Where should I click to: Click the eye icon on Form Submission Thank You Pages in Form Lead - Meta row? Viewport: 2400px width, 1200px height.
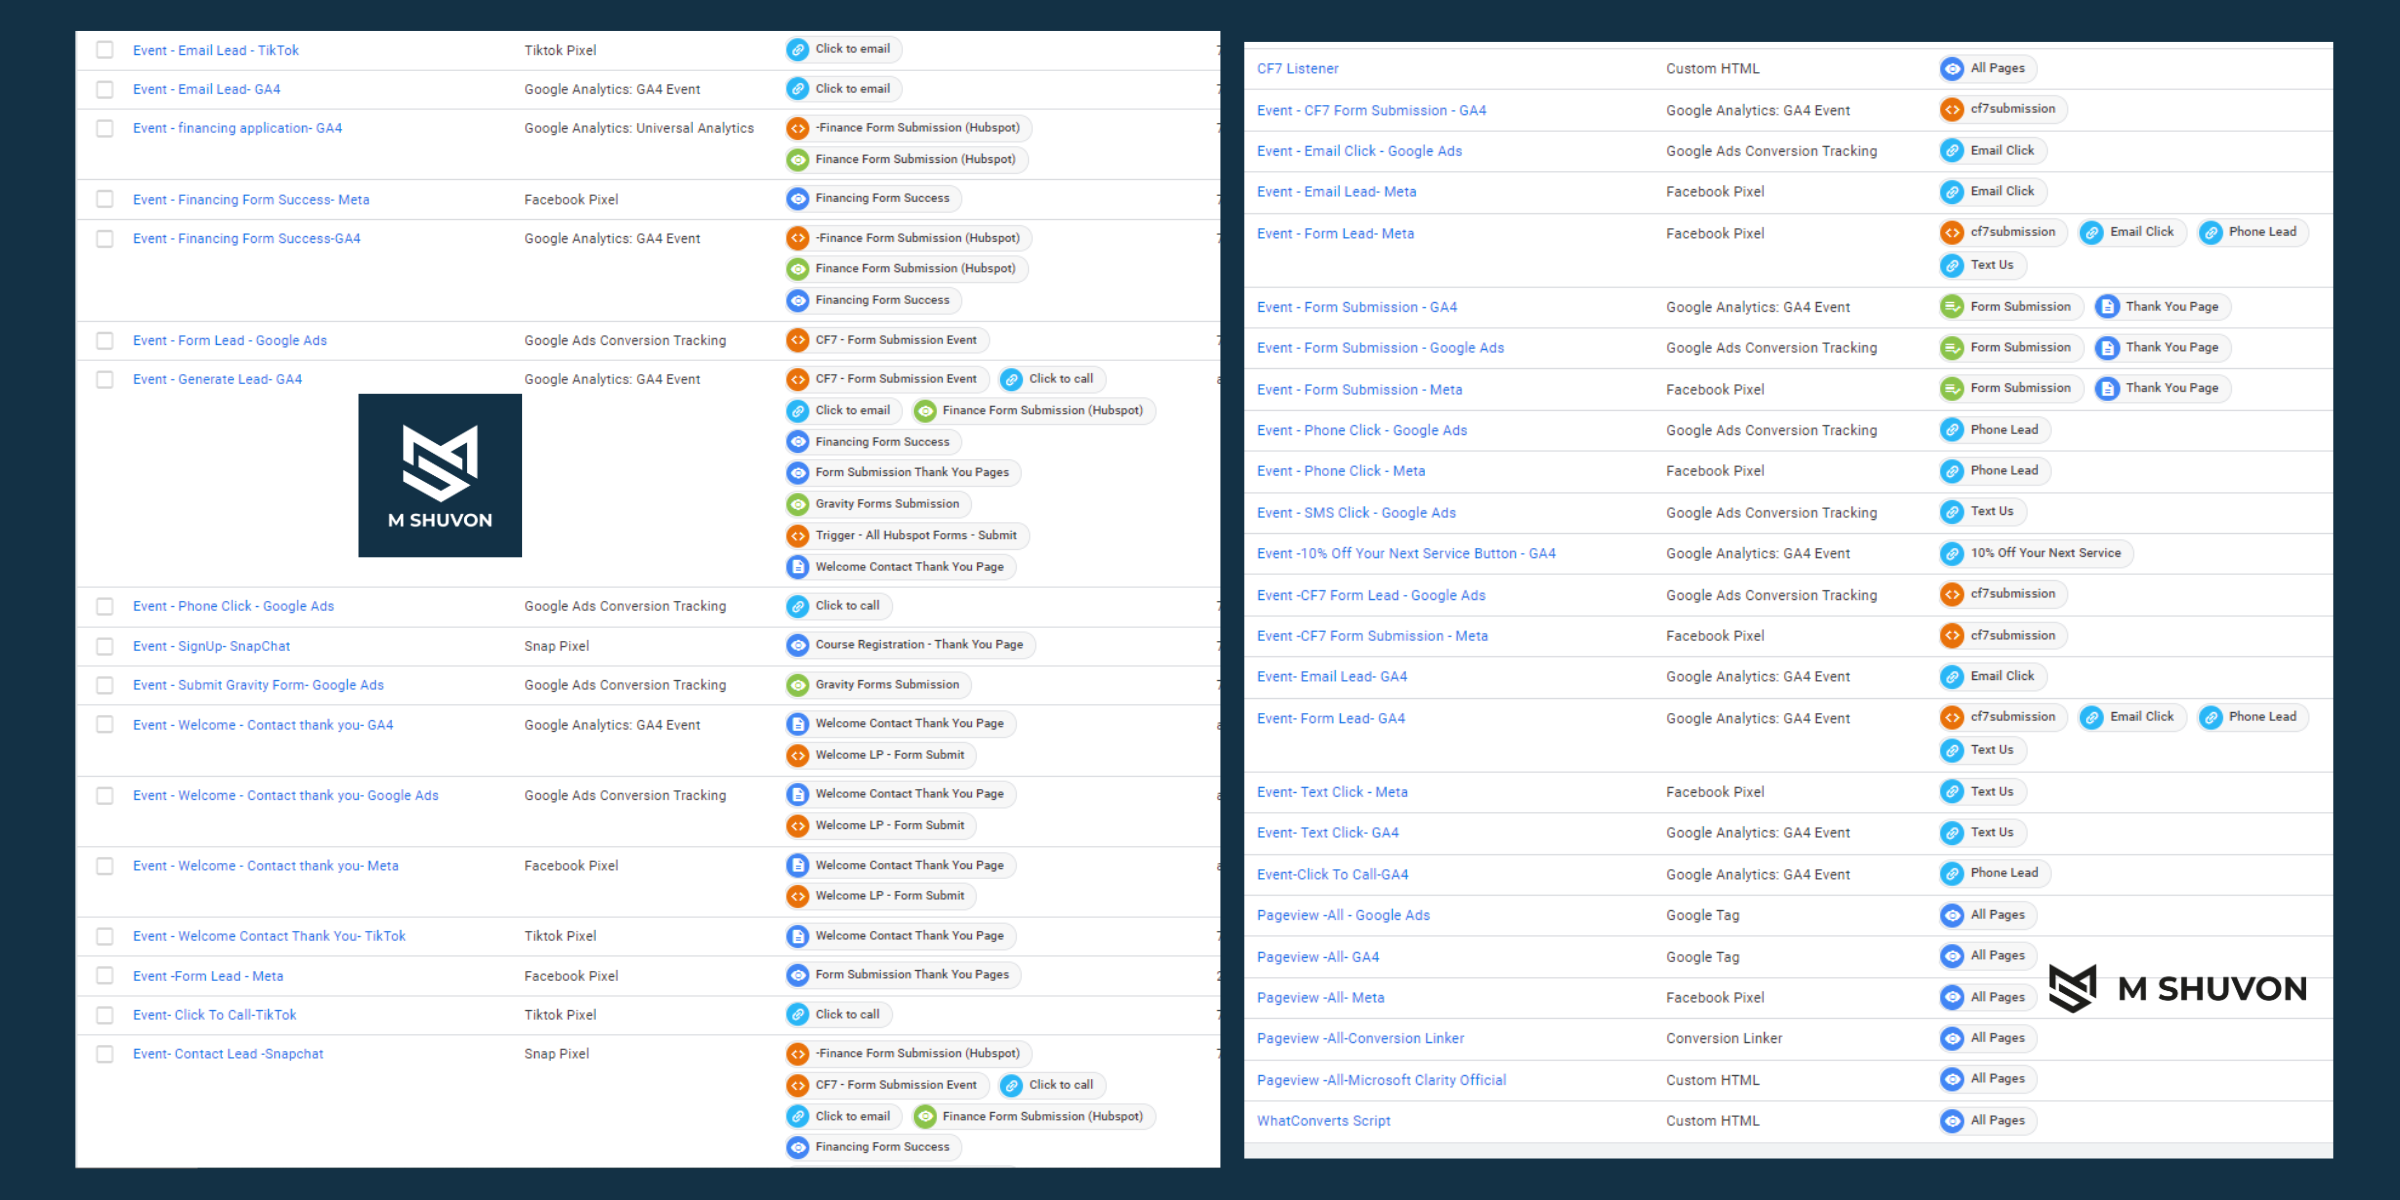[798, 975]
